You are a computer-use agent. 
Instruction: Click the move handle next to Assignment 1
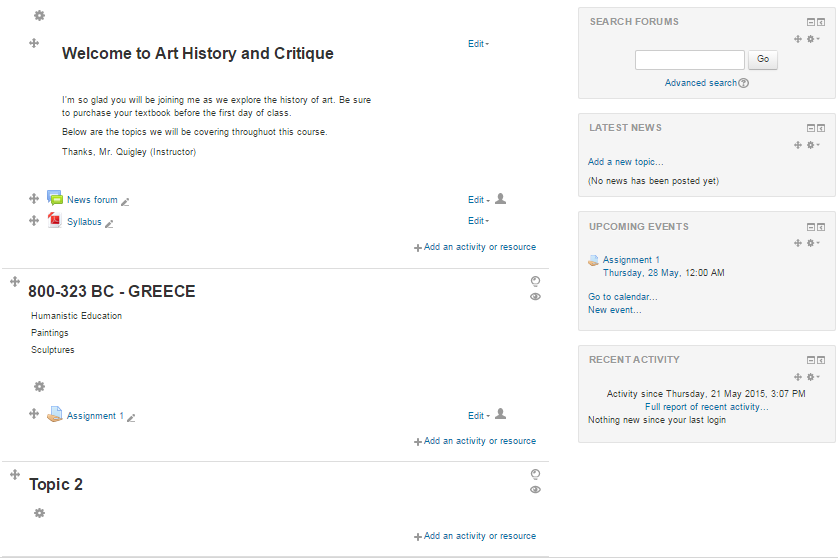(x=34, y=414)
